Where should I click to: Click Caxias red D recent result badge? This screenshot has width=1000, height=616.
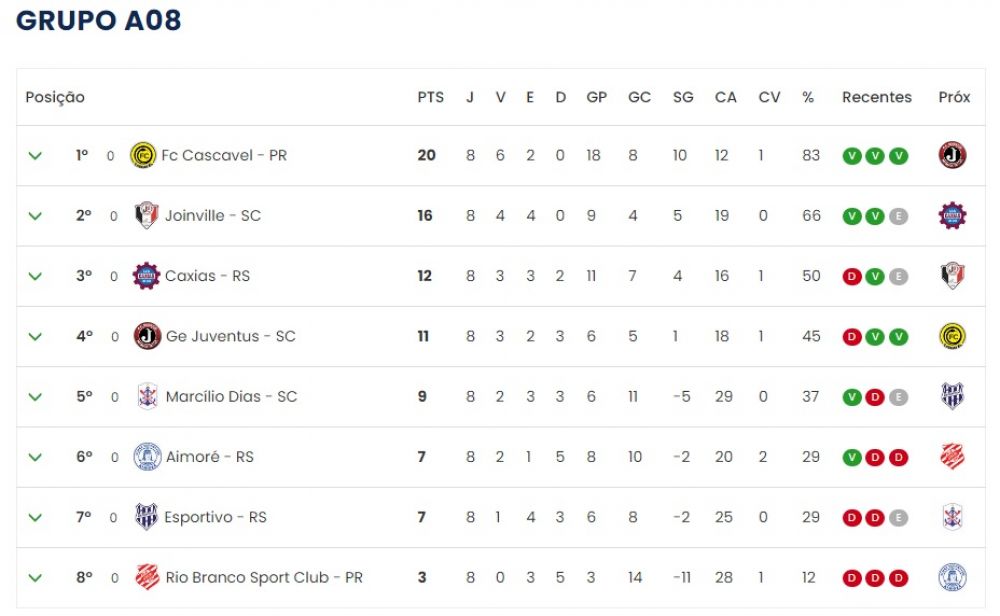(852, 276)
